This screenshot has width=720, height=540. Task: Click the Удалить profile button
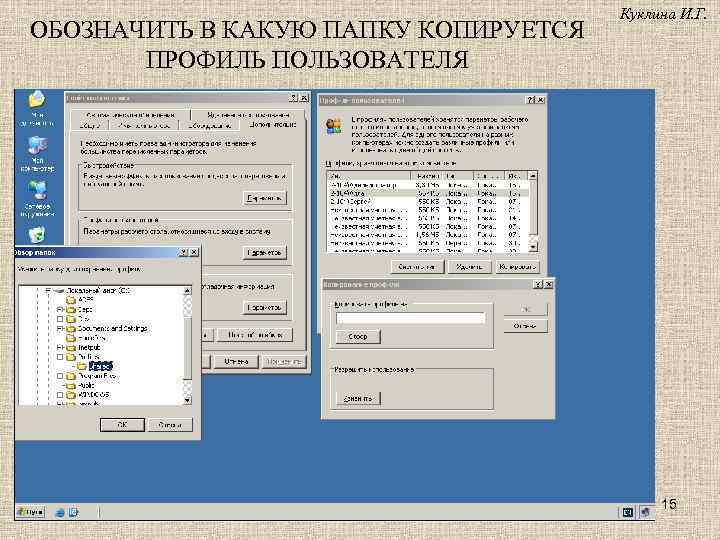(470, 267)
